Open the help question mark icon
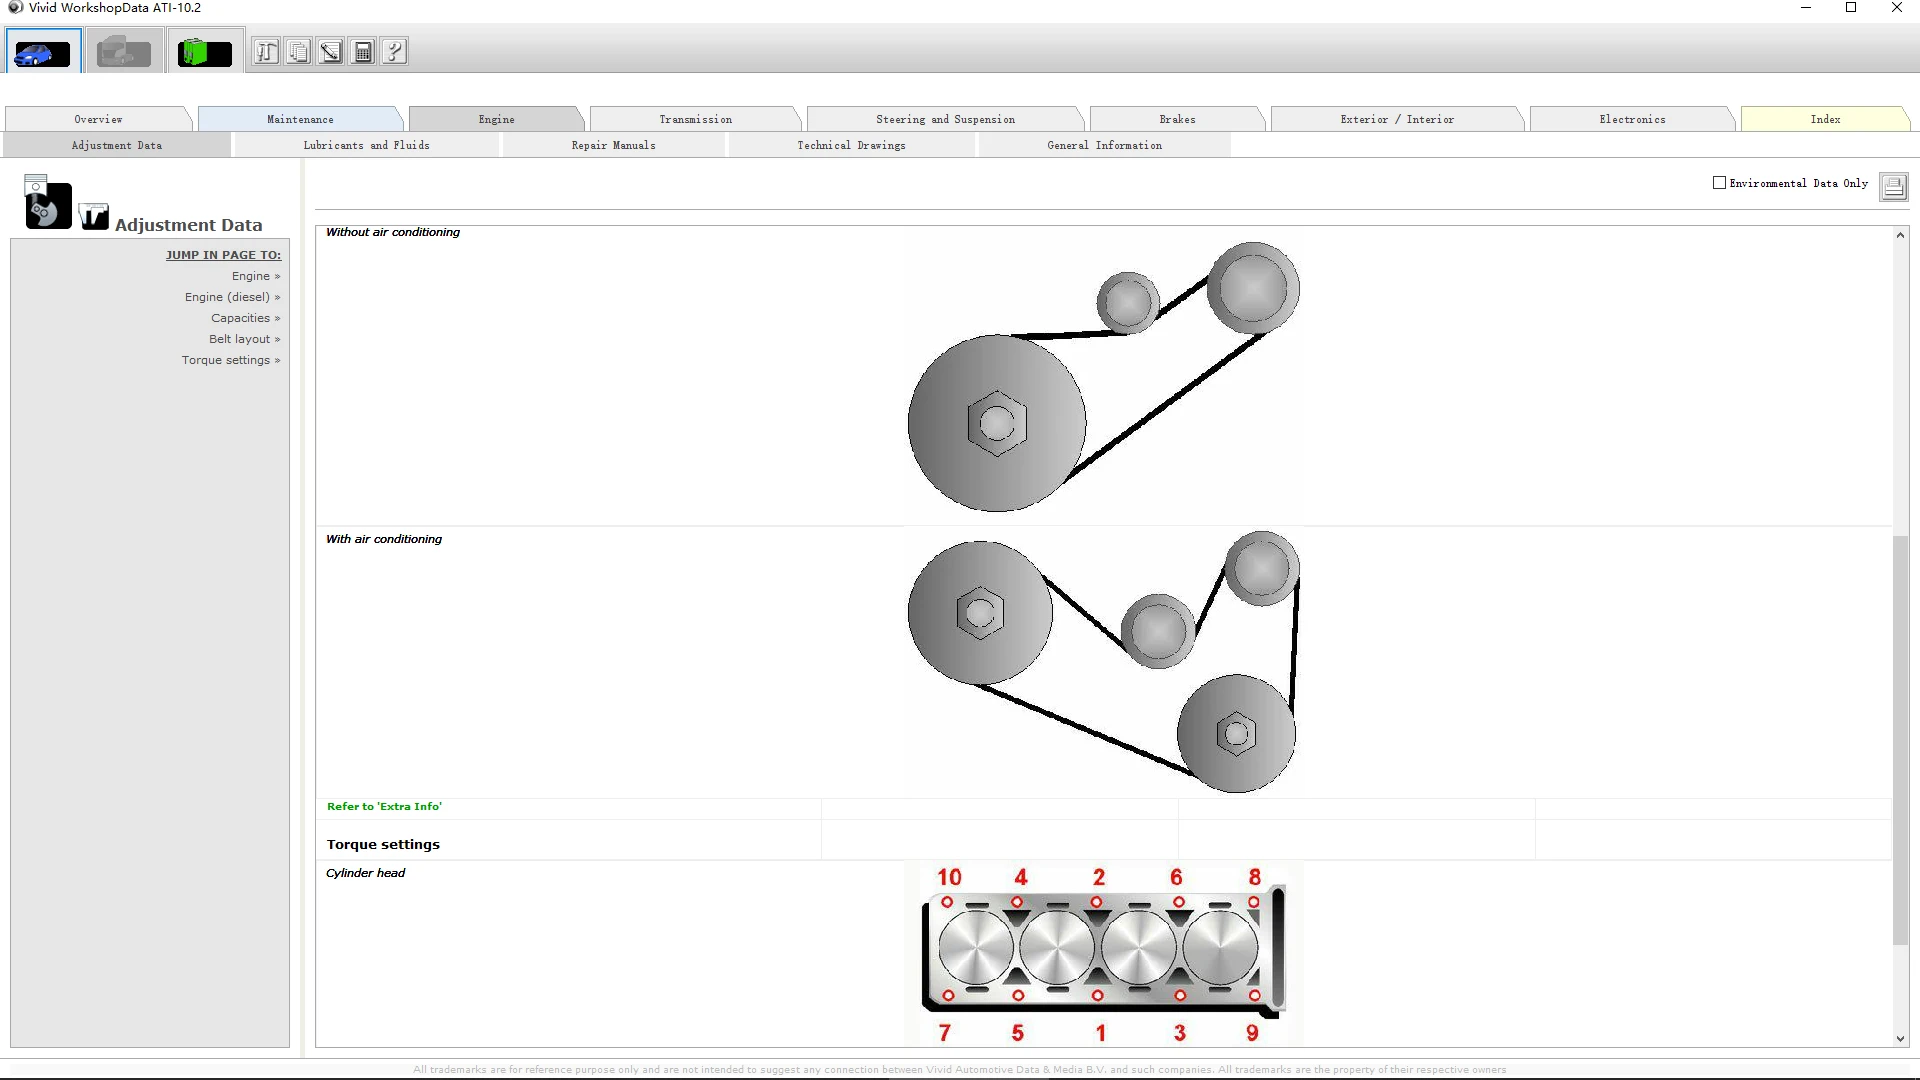This screenshot has height=1080, width=1920. click(x=395, y=52)
